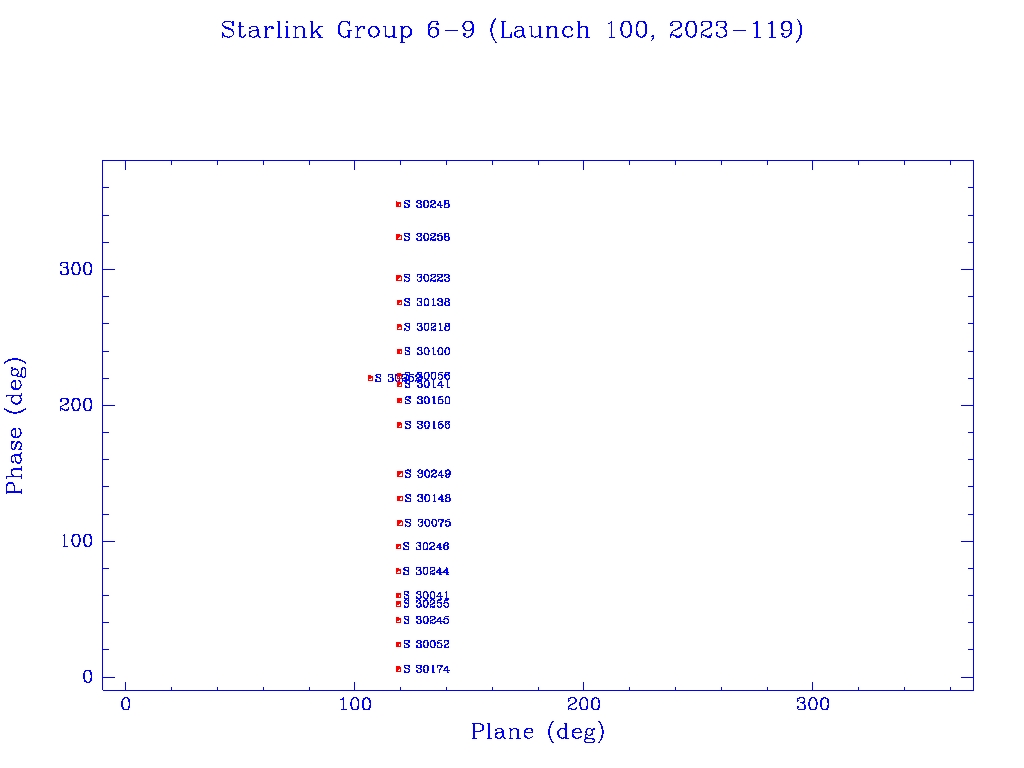
Task: Select the 'S 30255' satellite label
Action: (426, 605)
